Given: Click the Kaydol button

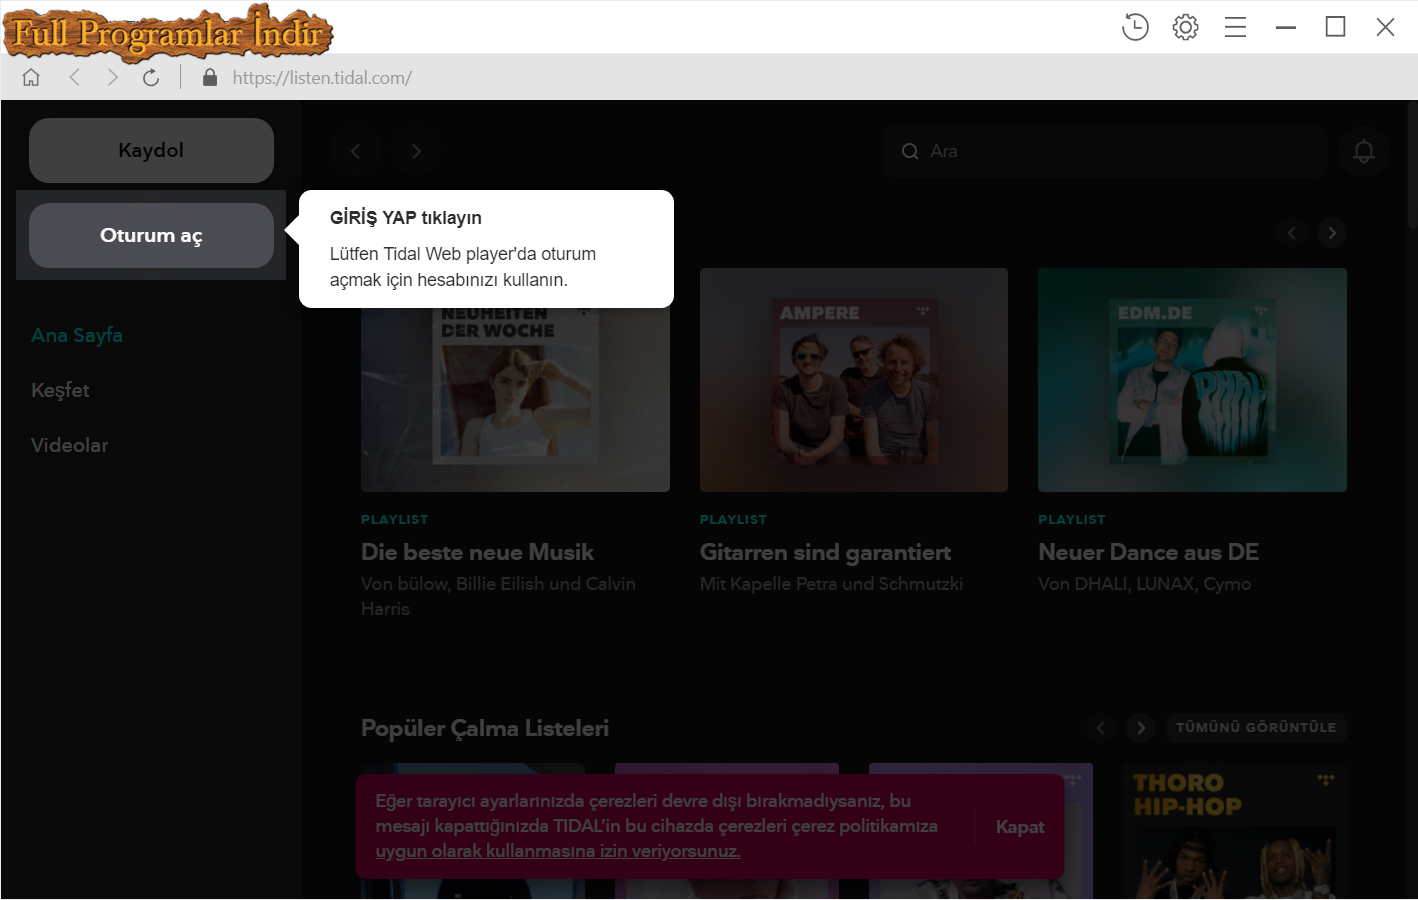Looking at the screenshot, I should tap(151, 150).
